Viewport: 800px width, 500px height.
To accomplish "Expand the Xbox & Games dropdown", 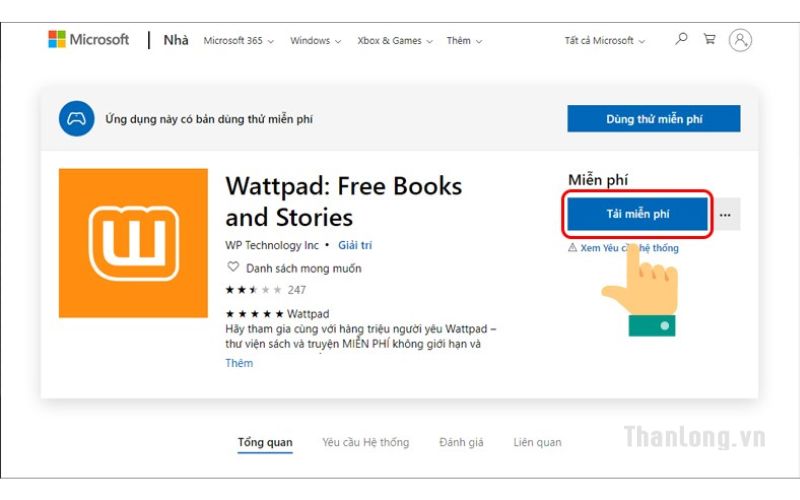I will pos(394,41).
